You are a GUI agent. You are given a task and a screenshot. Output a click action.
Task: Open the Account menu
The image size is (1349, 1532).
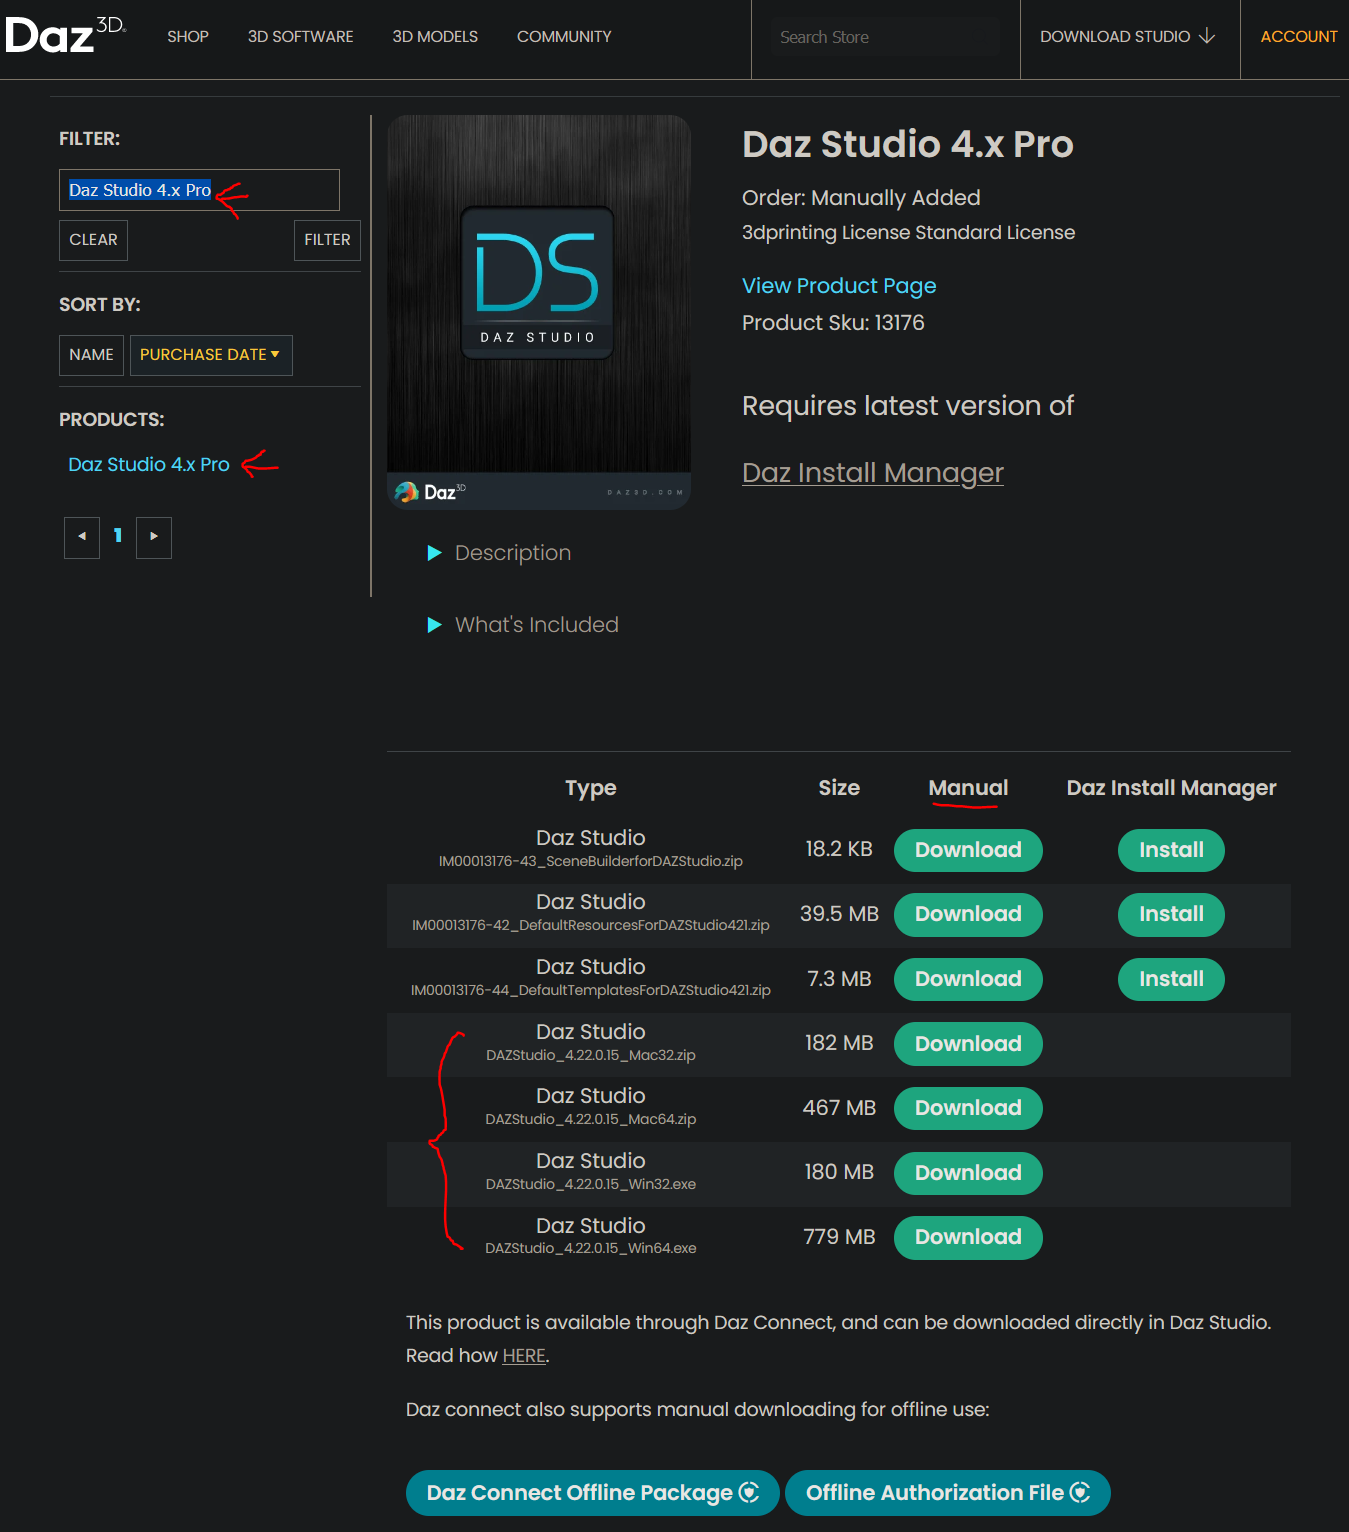coord(1299,37)
